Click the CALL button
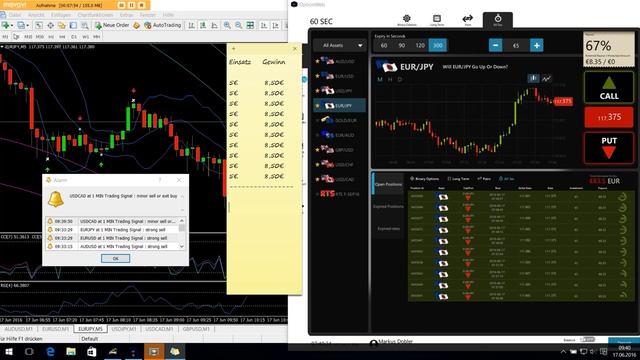The image size is (640, 360). click(x=609, y=87)
